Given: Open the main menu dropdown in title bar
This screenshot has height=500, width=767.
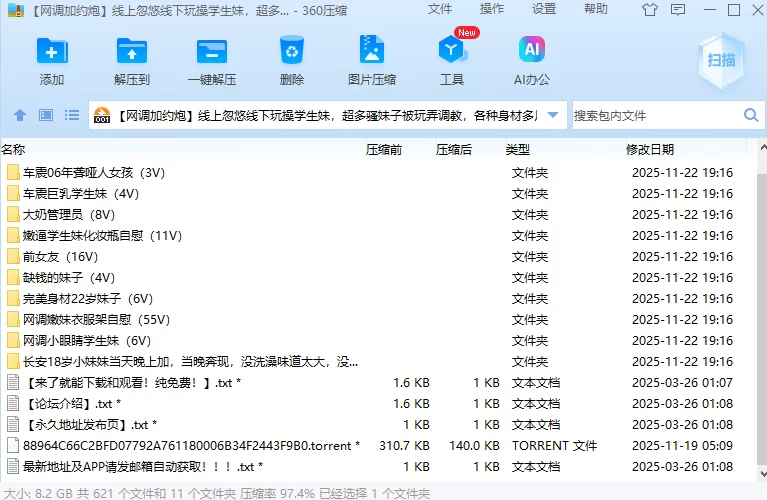Looking at the screenshot, I should 680,10.
